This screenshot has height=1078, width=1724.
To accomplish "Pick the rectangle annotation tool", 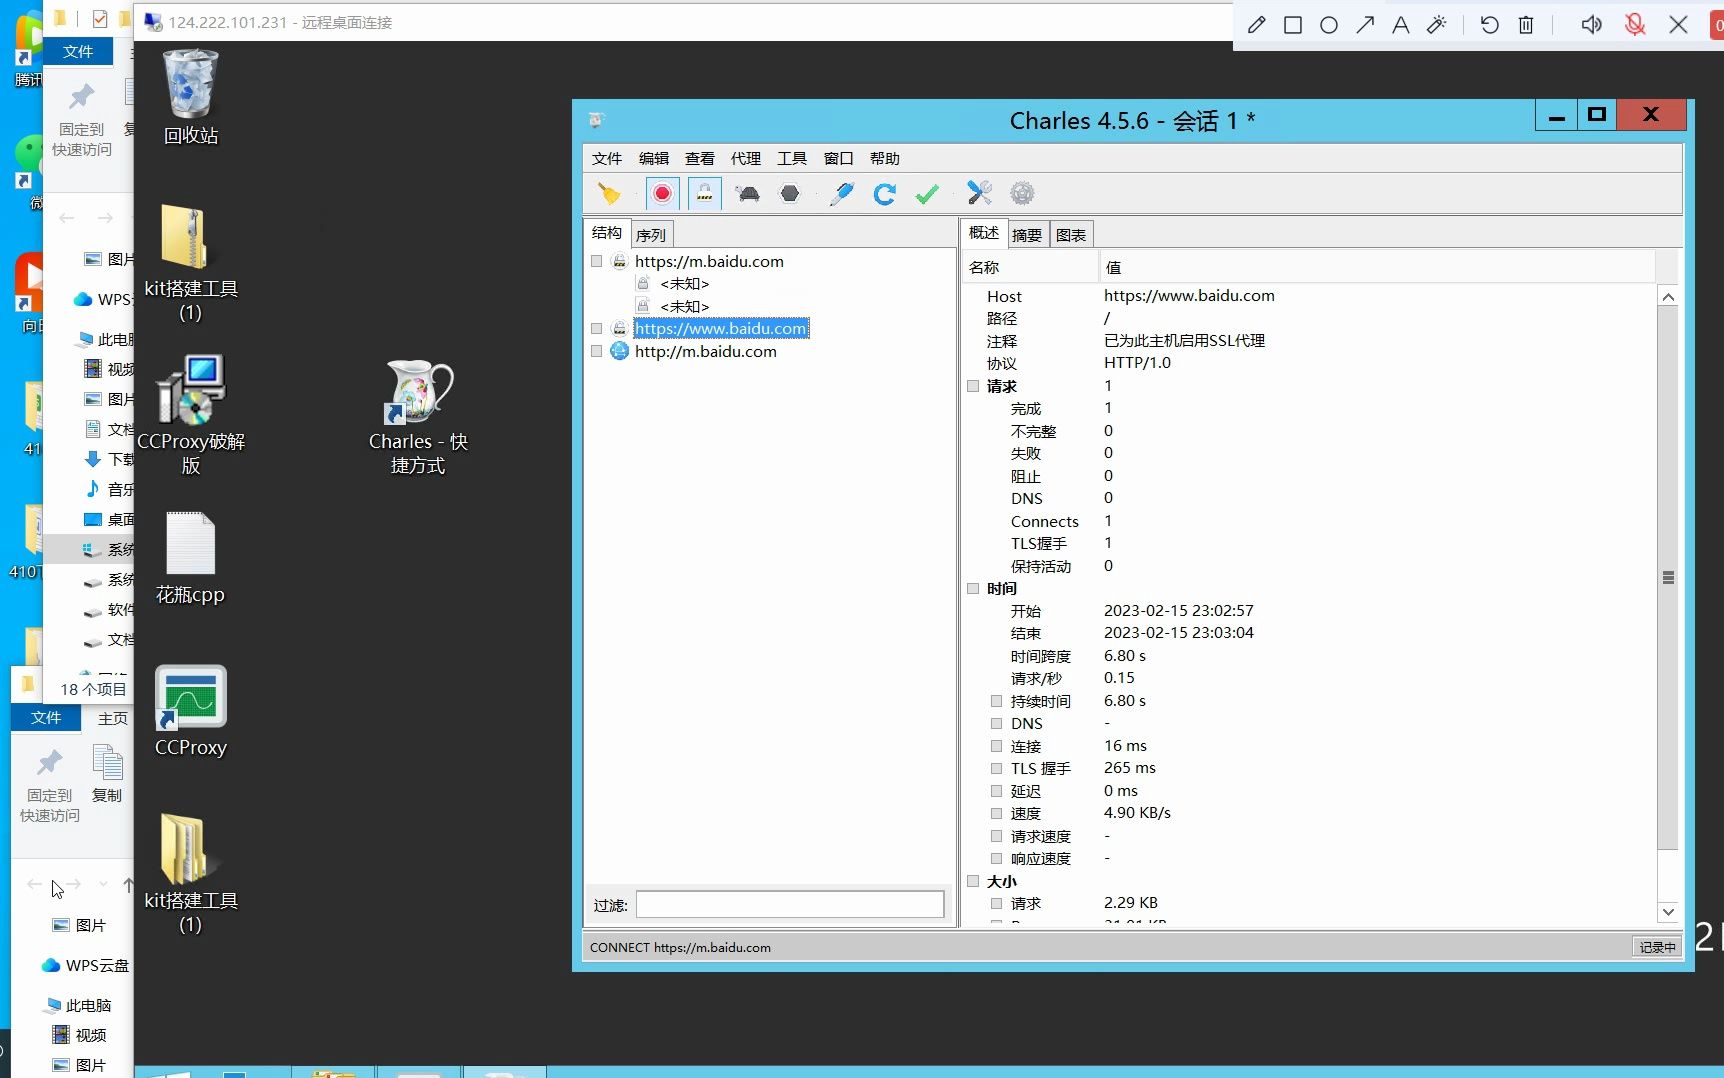I will [x=1293, y=25].
